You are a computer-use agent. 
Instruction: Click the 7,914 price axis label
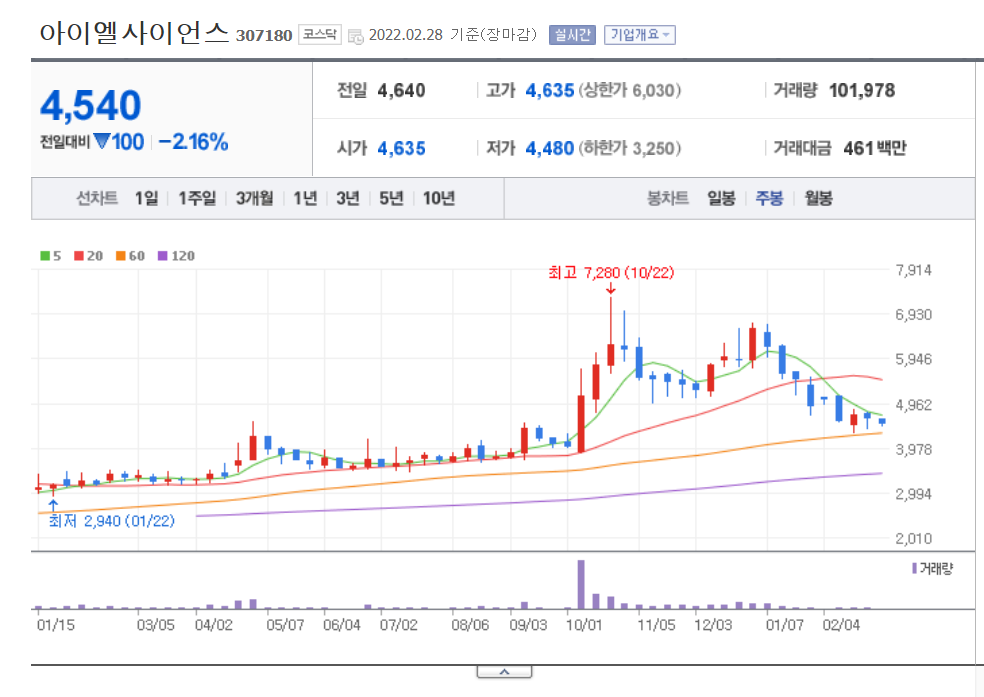click(x=913, y=270)
